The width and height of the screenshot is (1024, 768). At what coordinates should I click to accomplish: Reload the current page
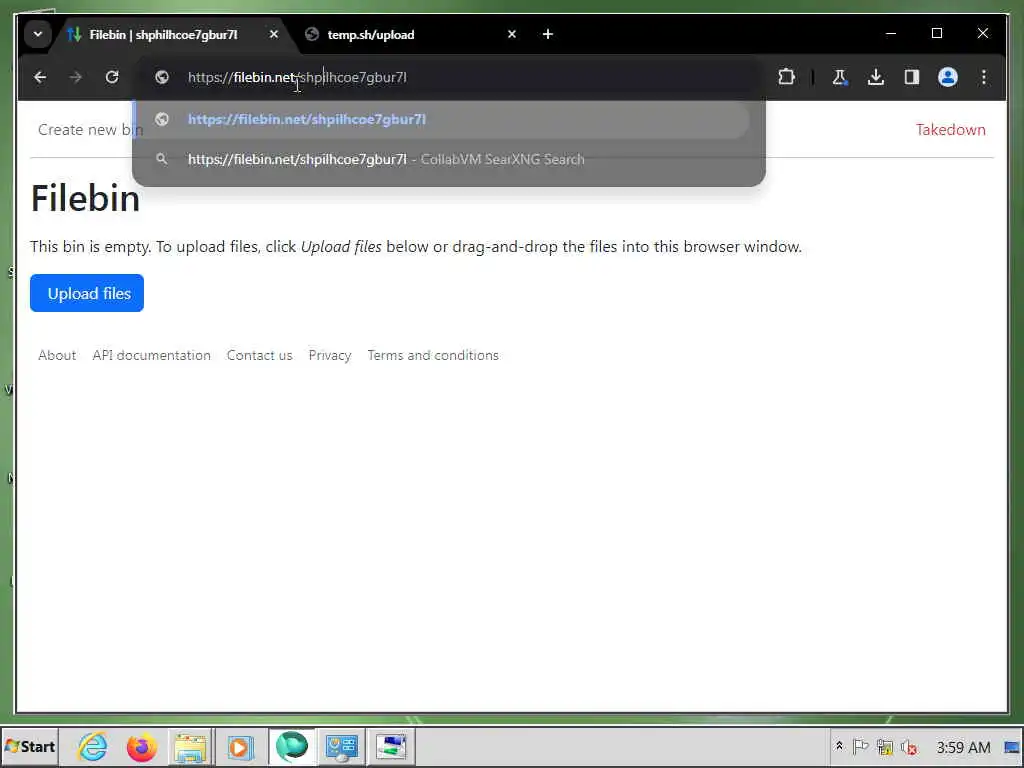coord(112,77)
